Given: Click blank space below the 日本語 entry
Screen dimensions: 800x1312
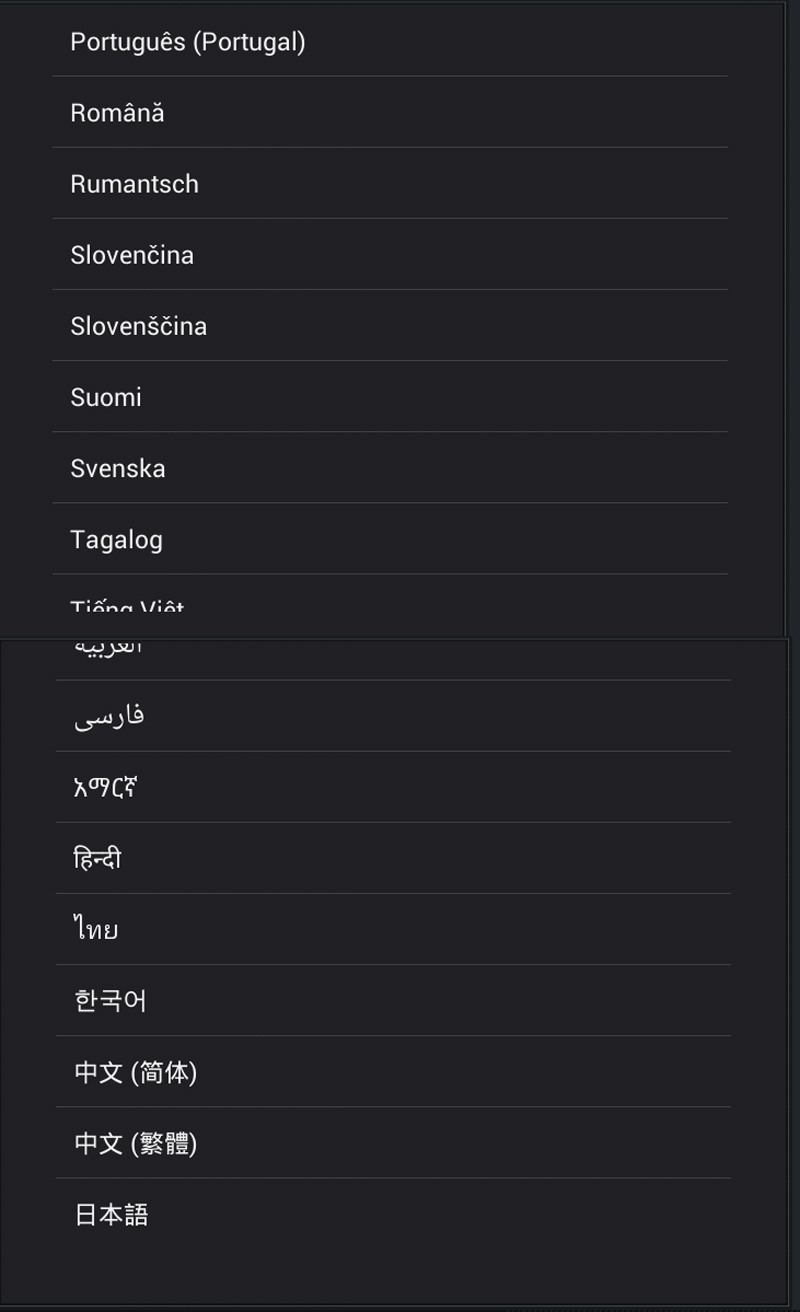Looking at the screenshot, I should click(x=393, y=1275).
